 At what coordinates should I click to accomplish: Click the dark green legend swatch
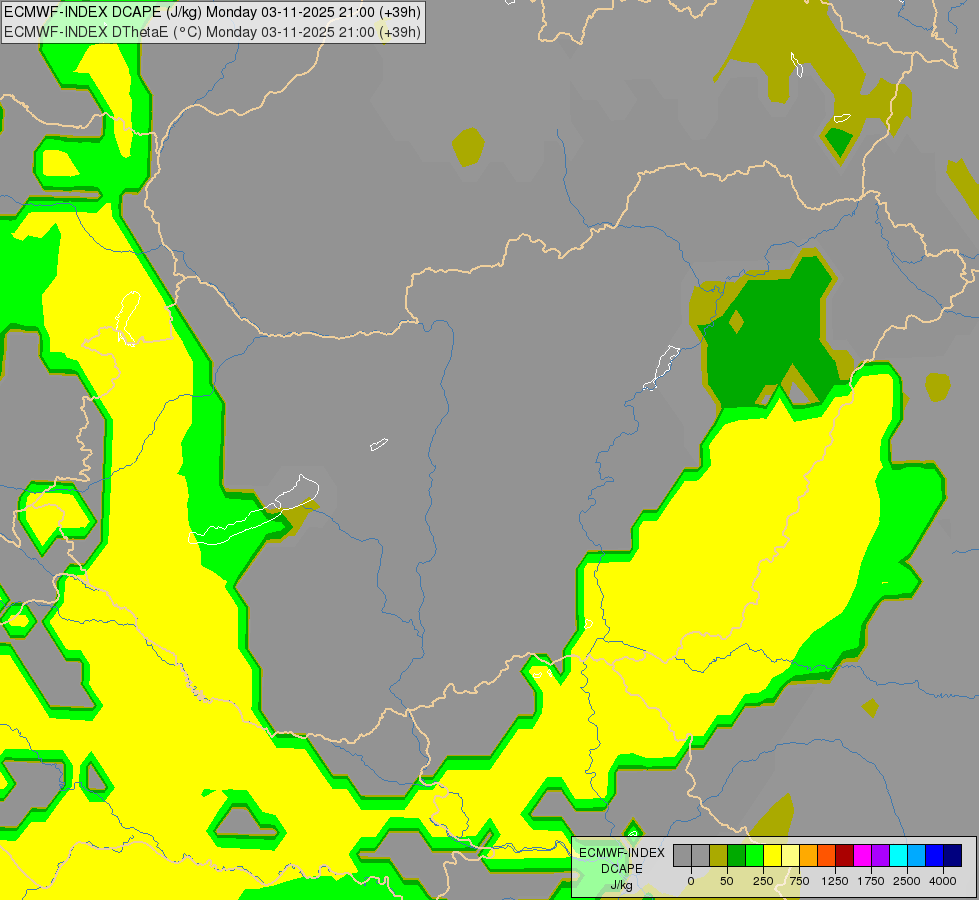(736, 855)
